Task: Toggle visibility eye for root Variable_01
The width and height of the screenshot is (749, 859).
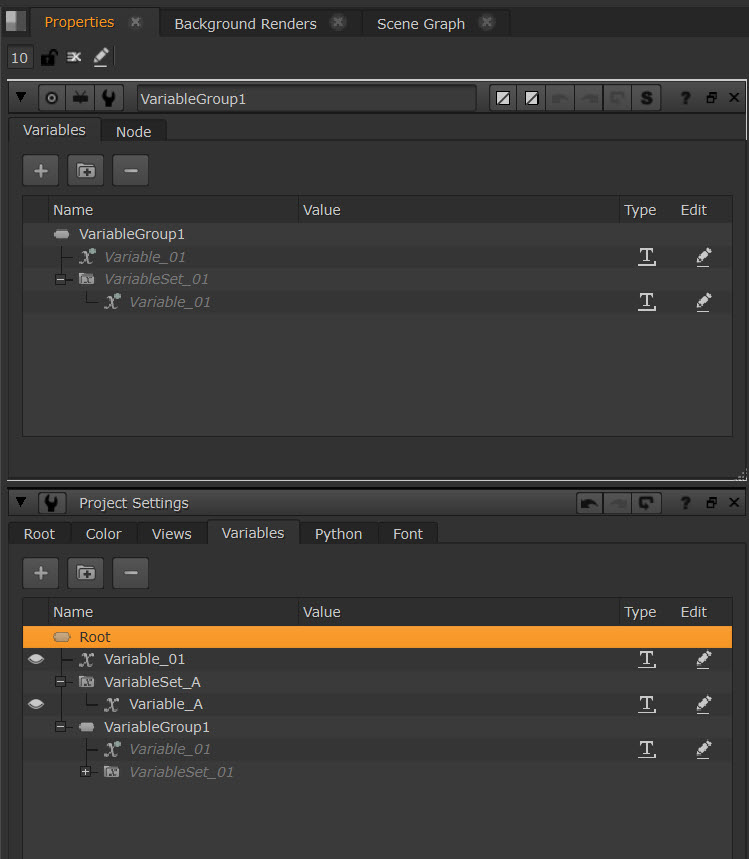Action: (x=36, y=659)
